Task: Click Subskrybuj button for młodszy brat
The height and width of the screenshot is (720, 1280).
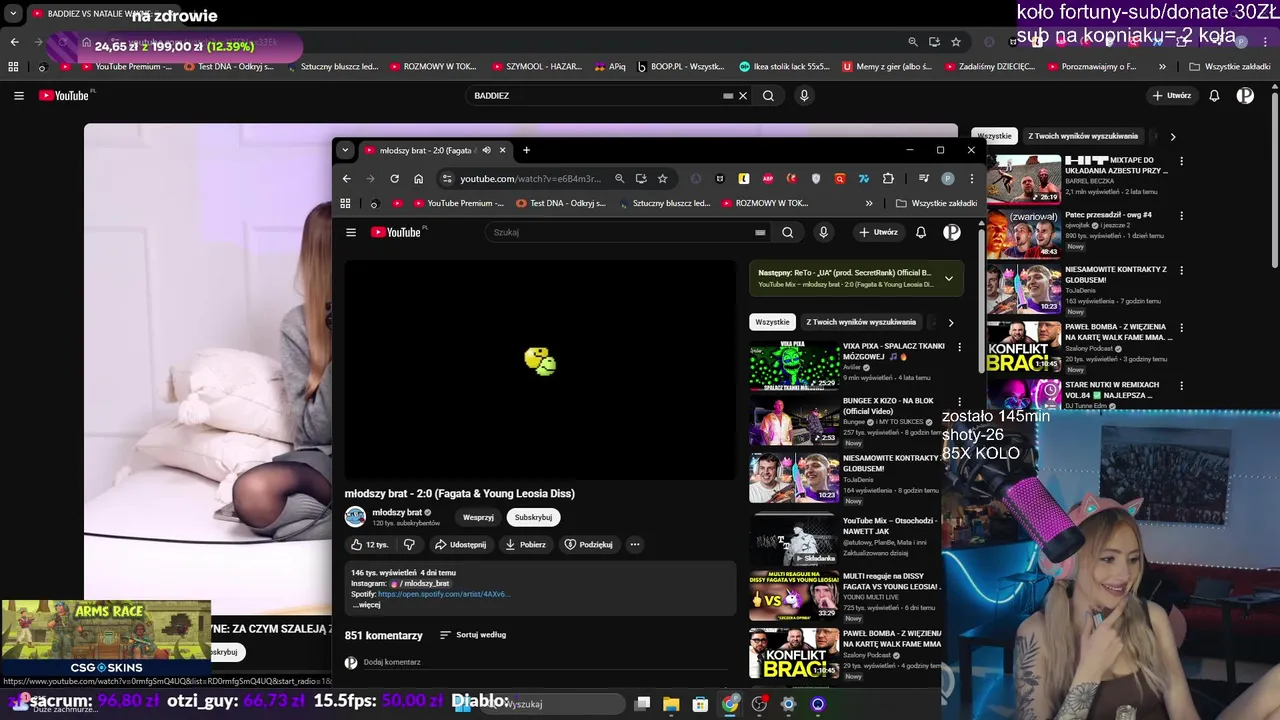Action: coord(533,517)
